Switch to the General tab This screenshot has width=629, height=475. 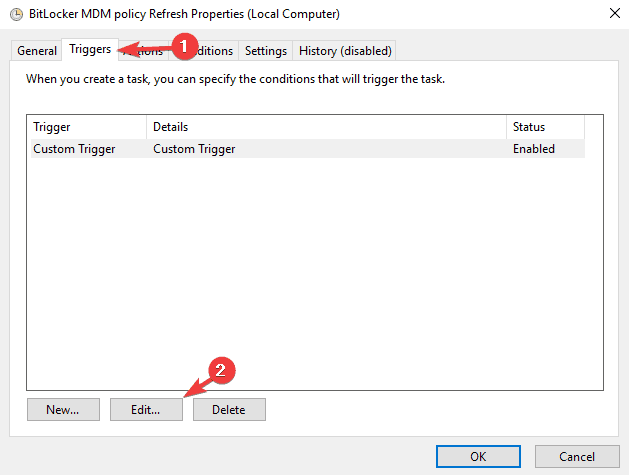tap(37, 51)
